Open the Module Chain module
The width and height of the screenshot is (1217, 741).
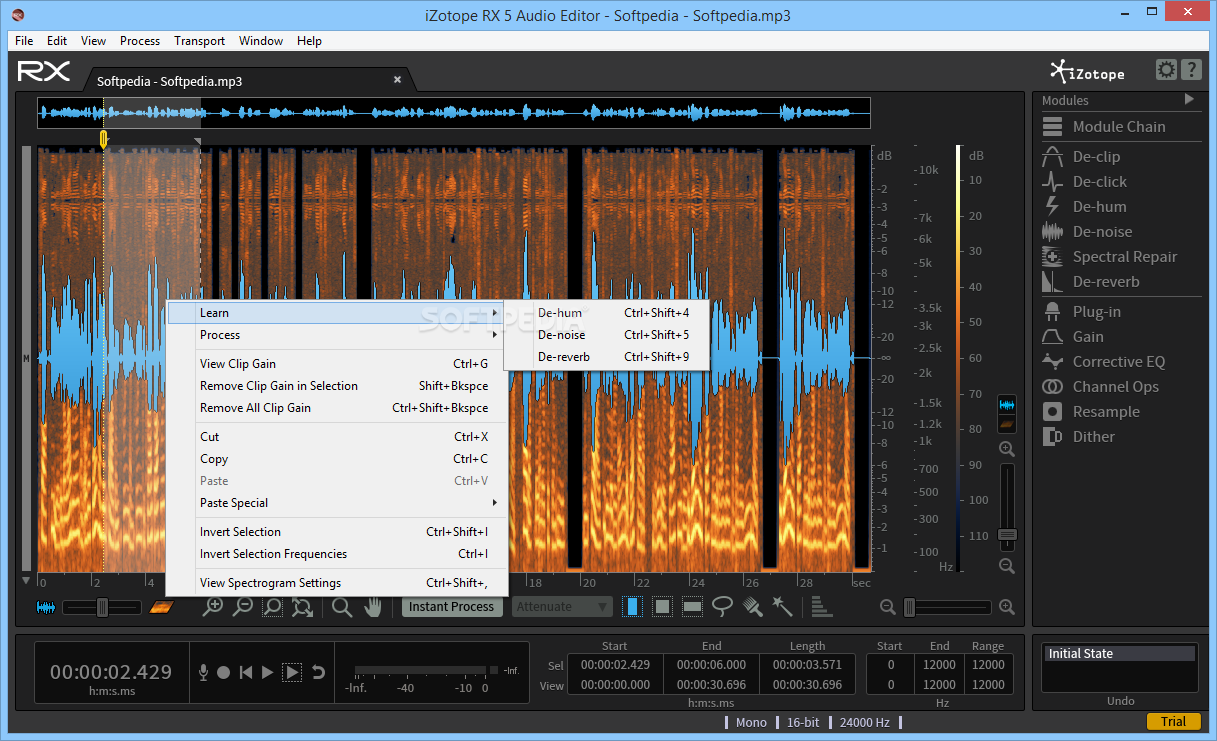pyautogui.click(x=1104, y=127)
